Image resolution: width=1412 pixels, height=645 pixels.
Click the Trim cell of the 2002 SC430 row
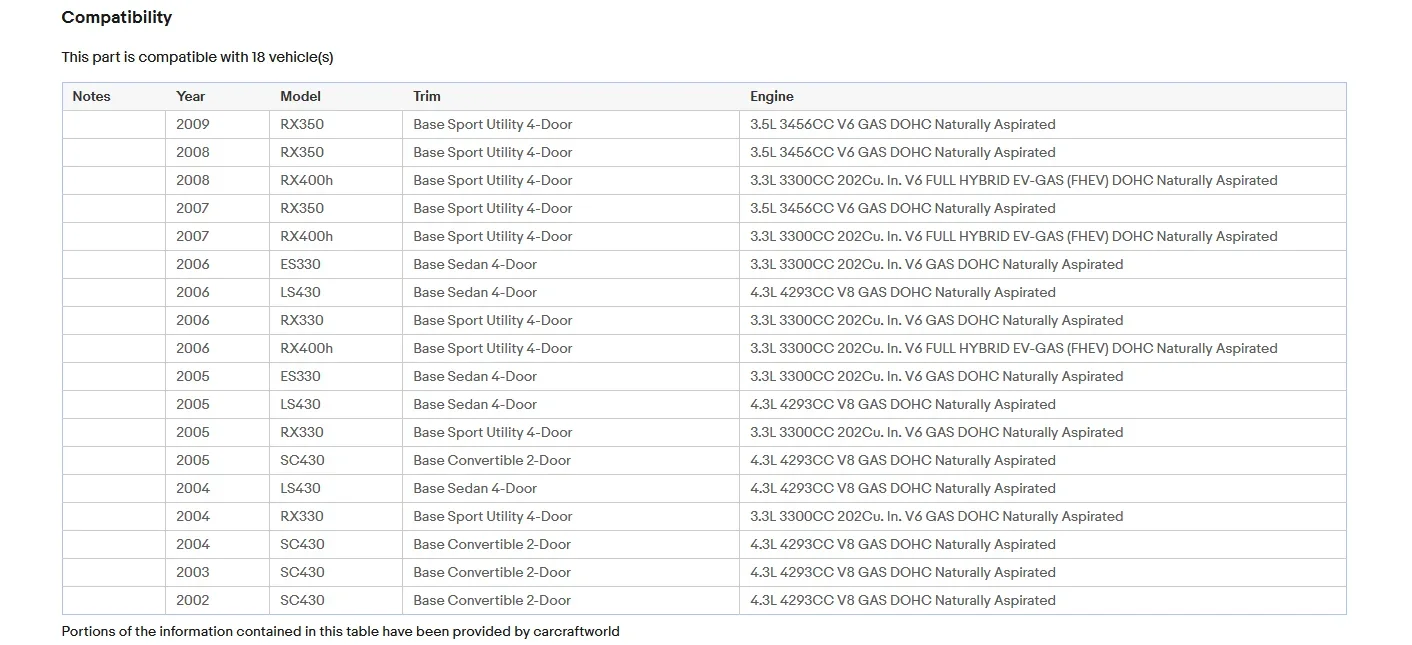click(x=571, y=601)
